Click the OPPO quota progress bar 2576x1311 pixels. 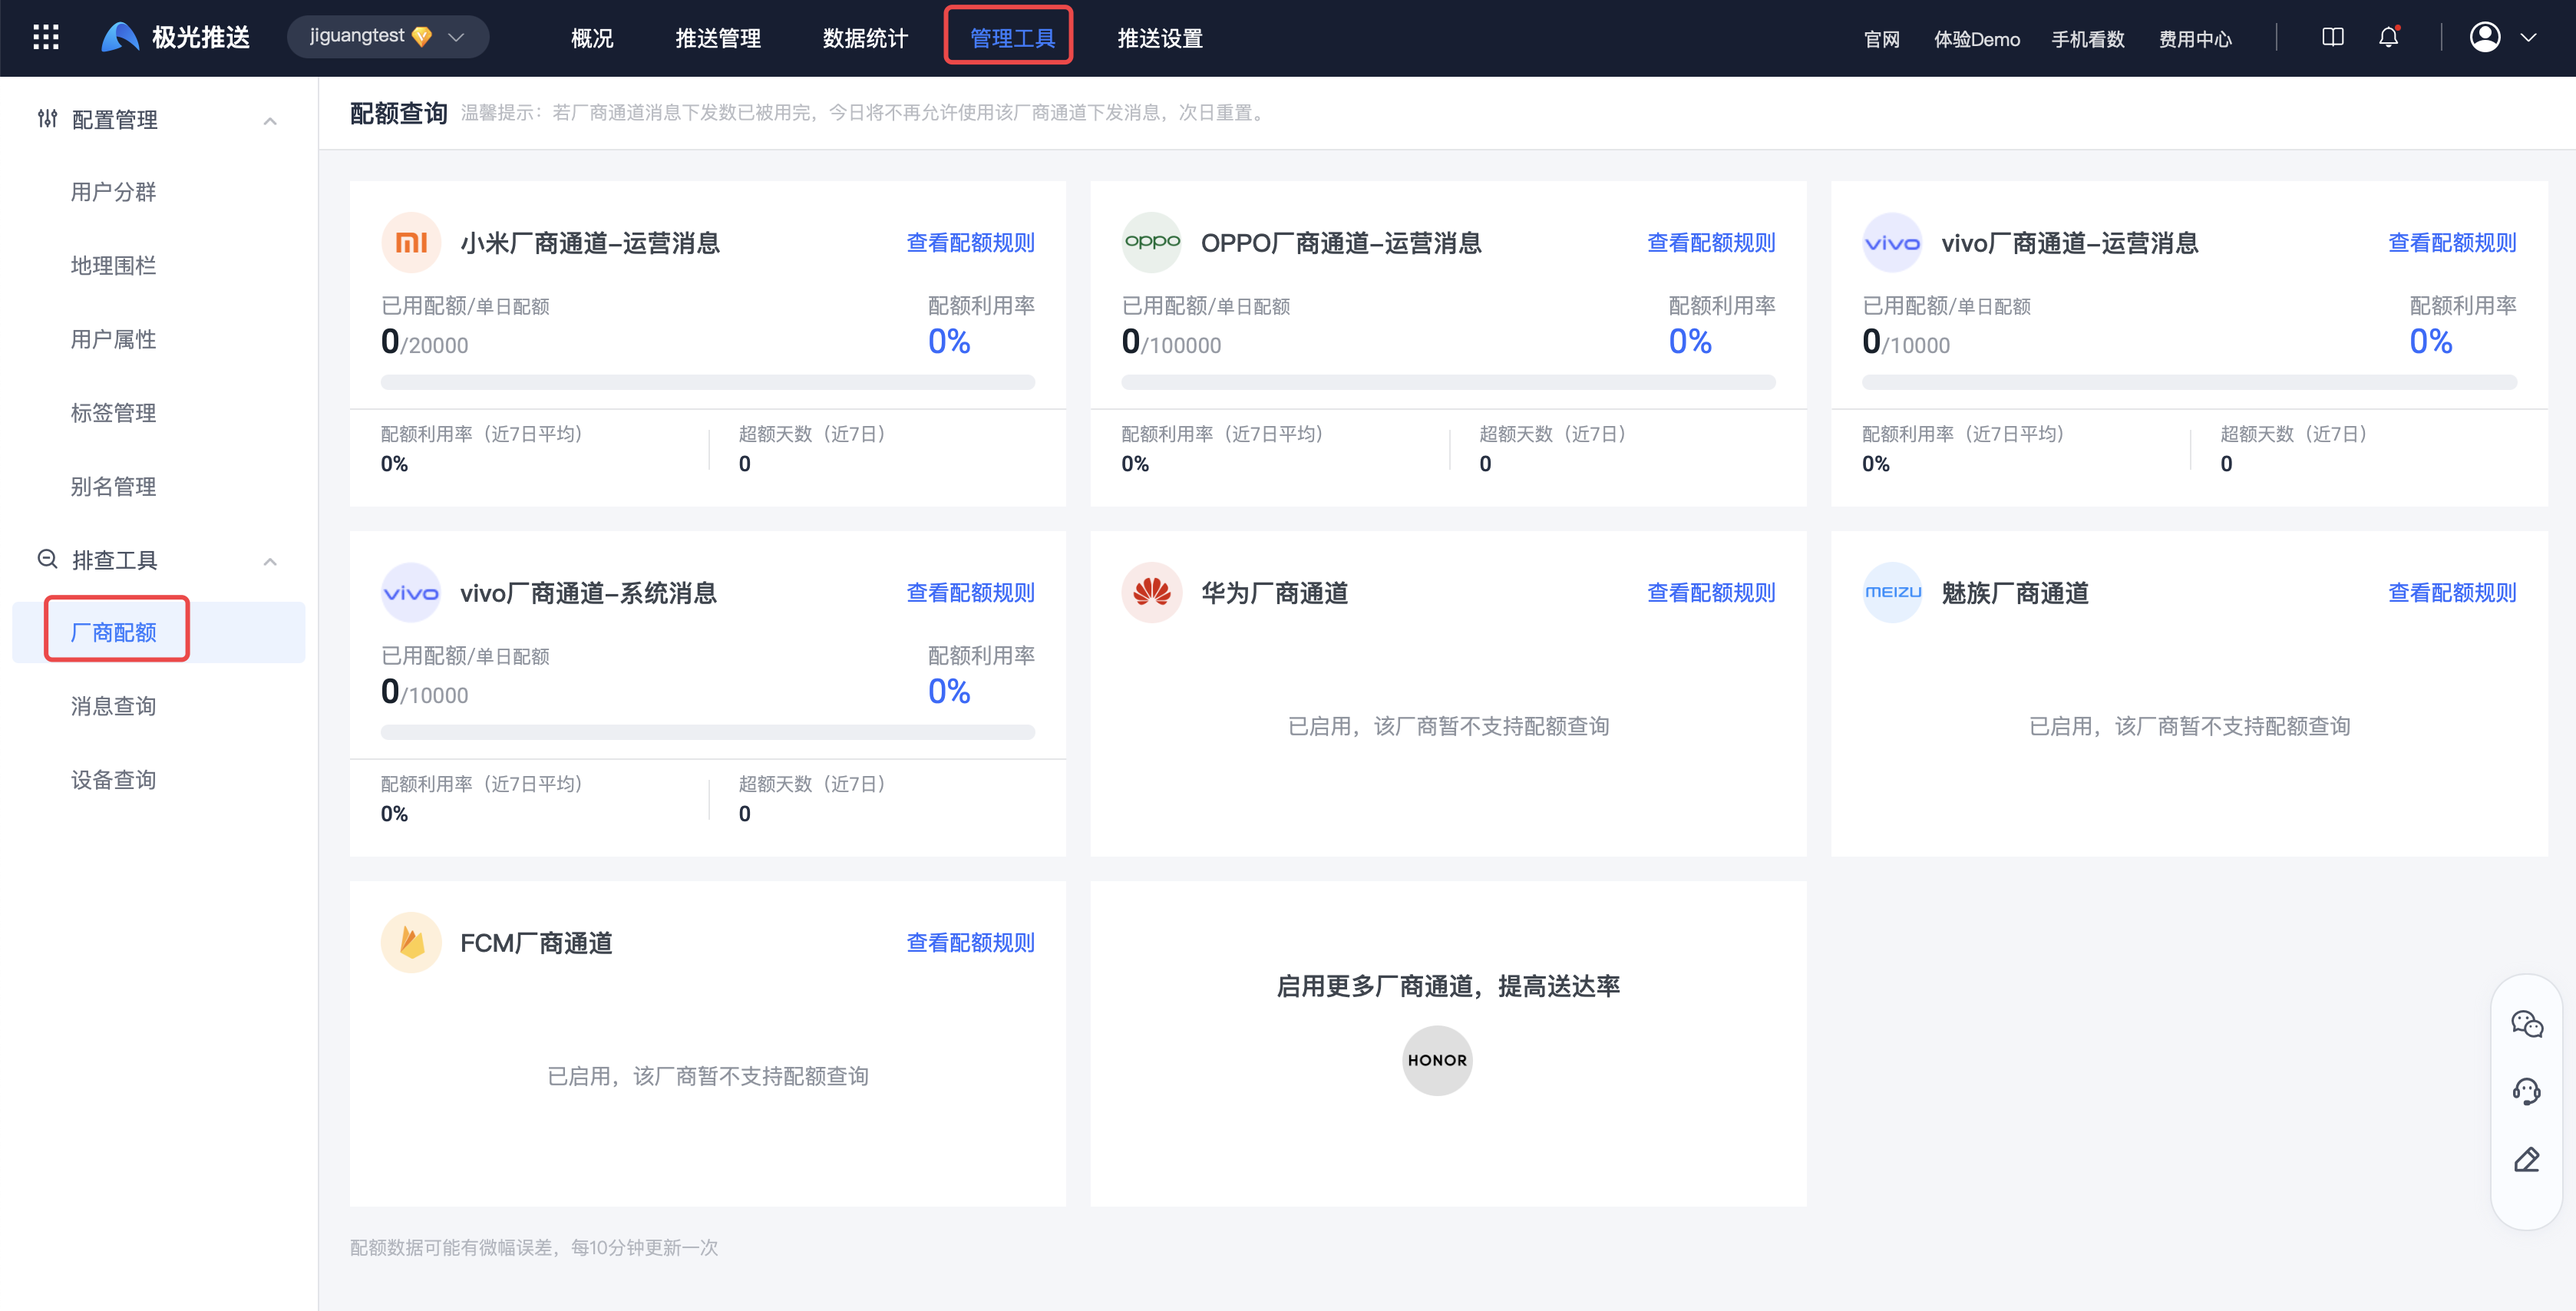click(x=1448, y=382)
